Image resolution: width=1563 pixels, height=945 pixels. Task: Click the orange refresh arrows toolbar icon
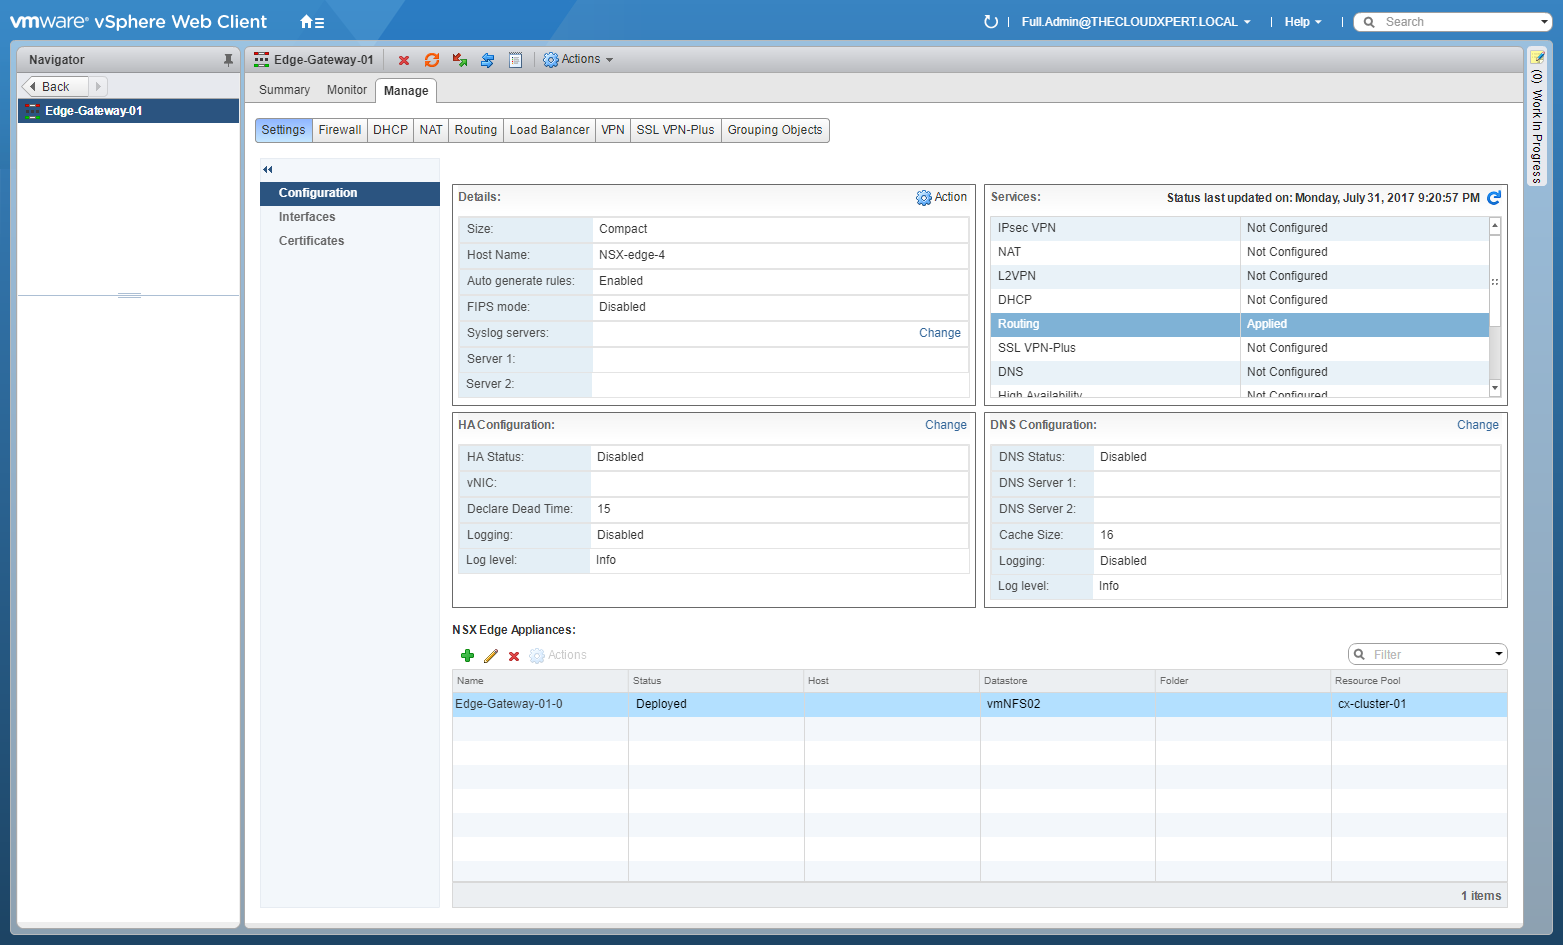click(432, 60)
